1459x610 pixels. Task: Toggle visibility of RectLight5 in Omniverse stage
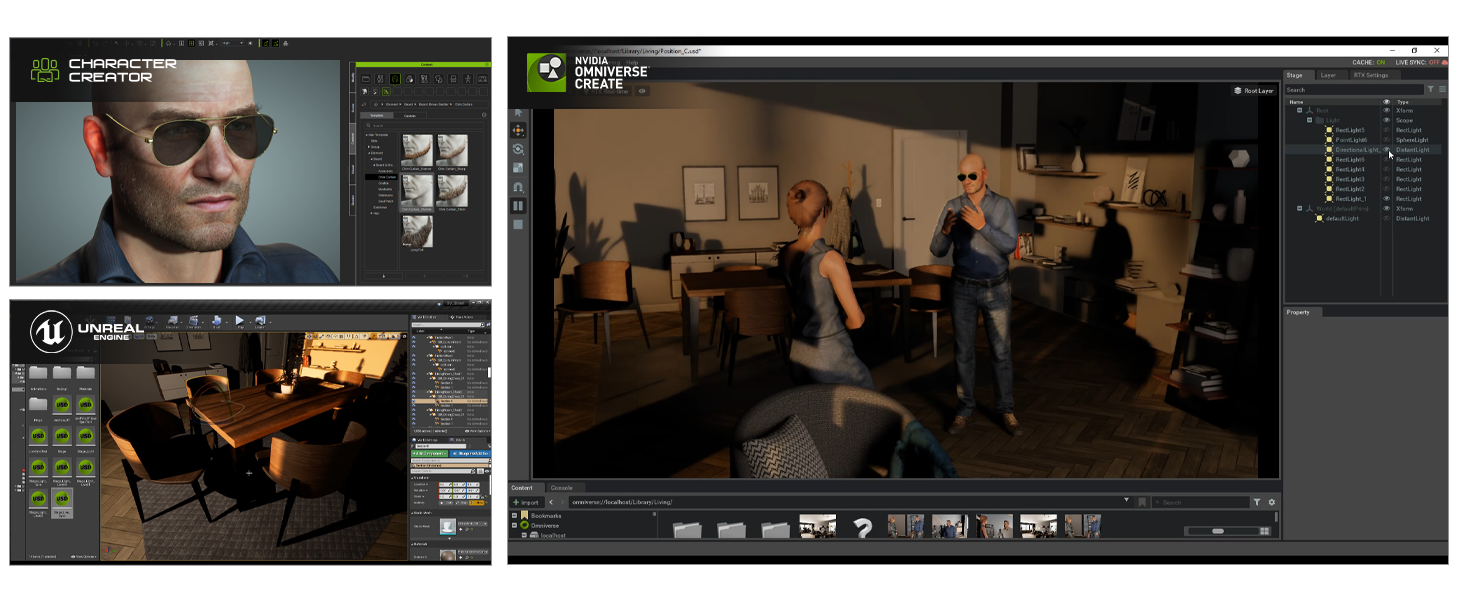click(1386, 130)
